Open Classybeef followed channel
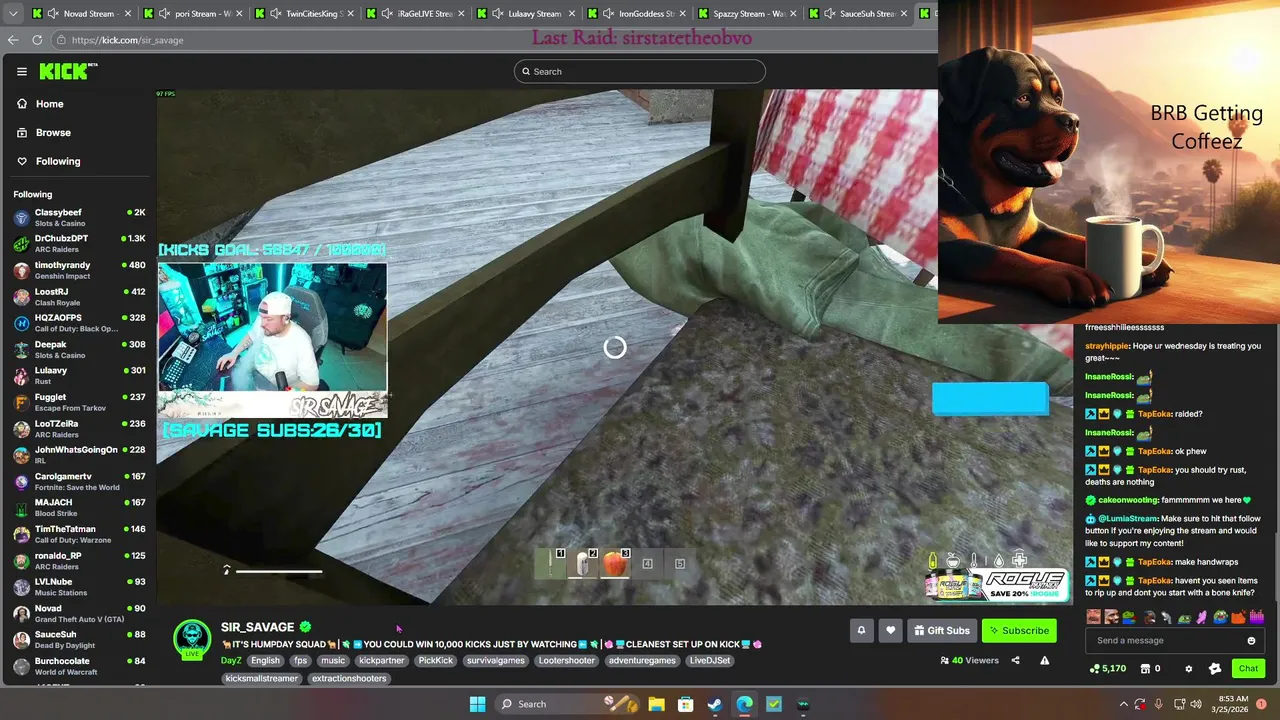 point(78,218)
